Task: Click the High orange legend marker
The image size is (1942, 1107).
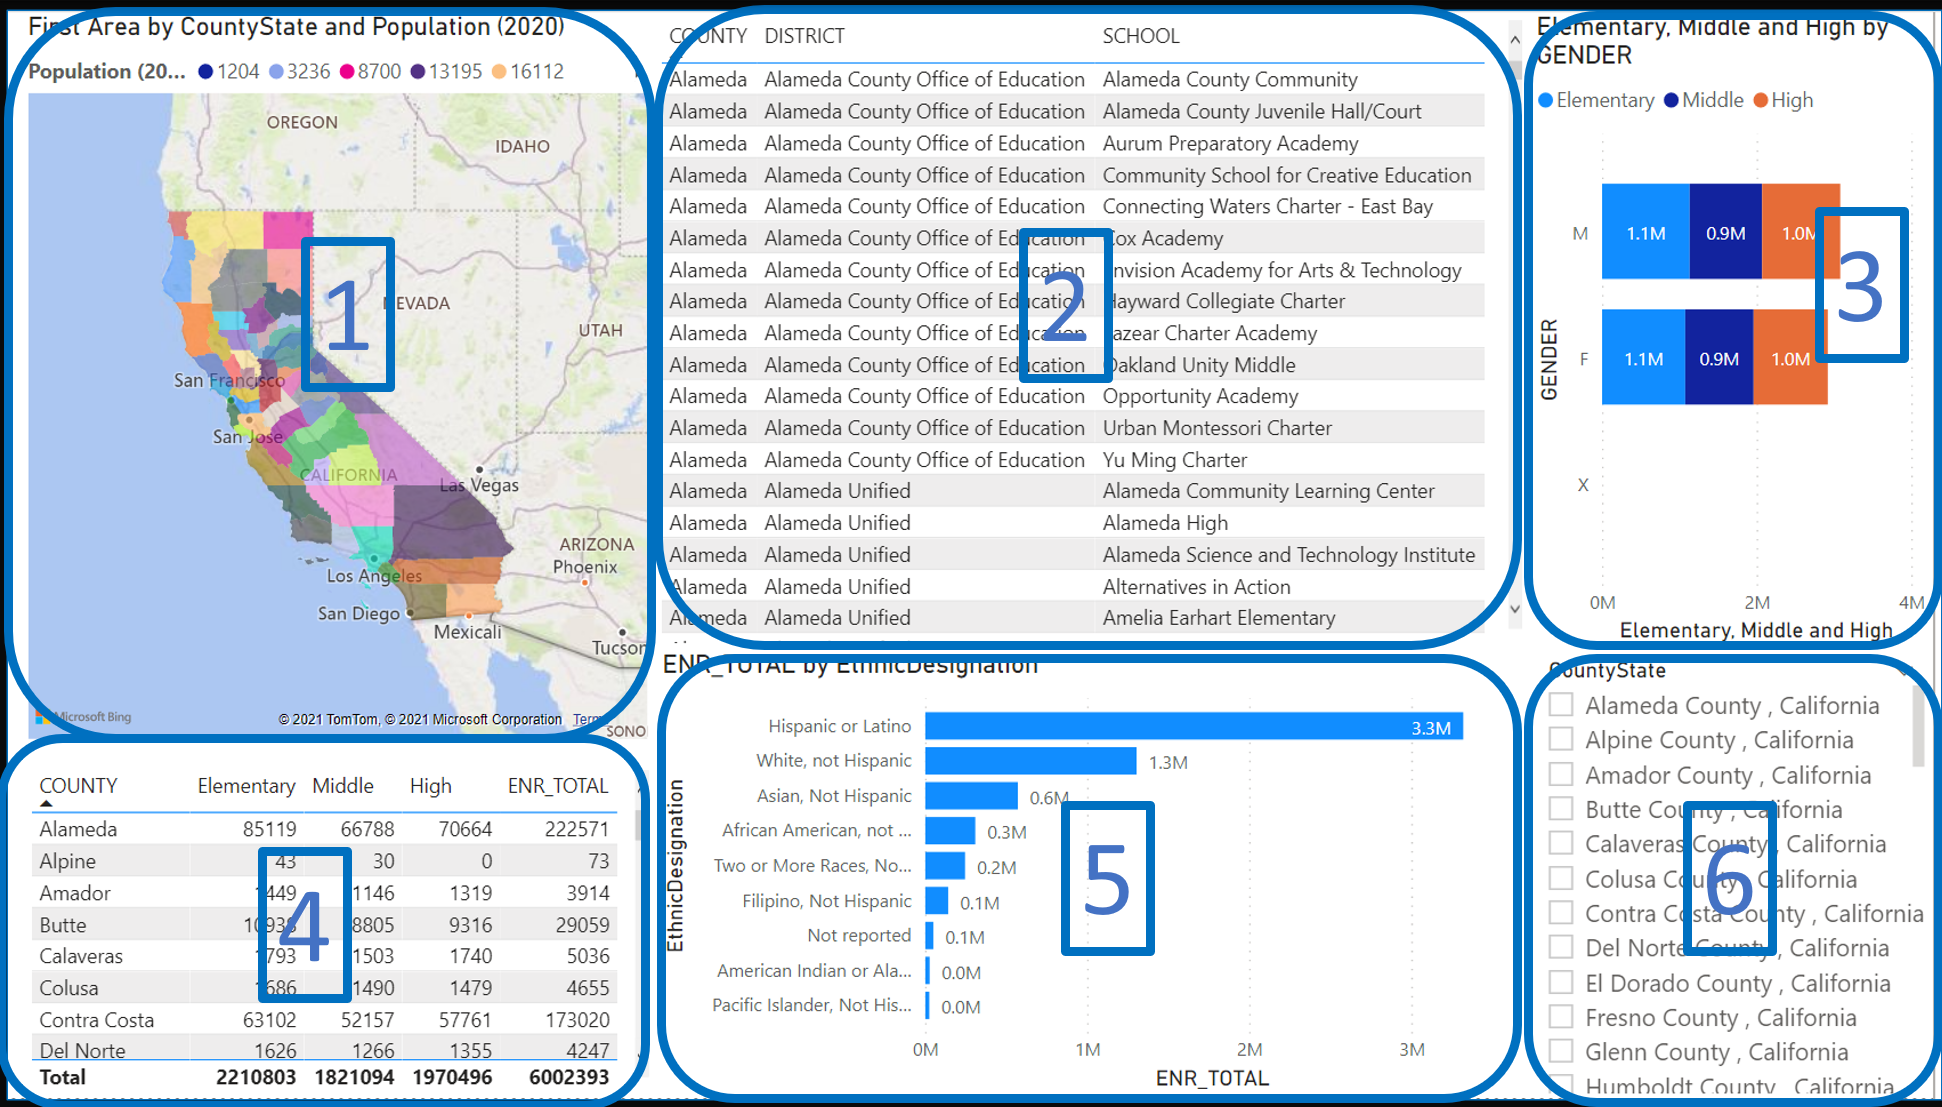Action: click(x=1760, y=101)
